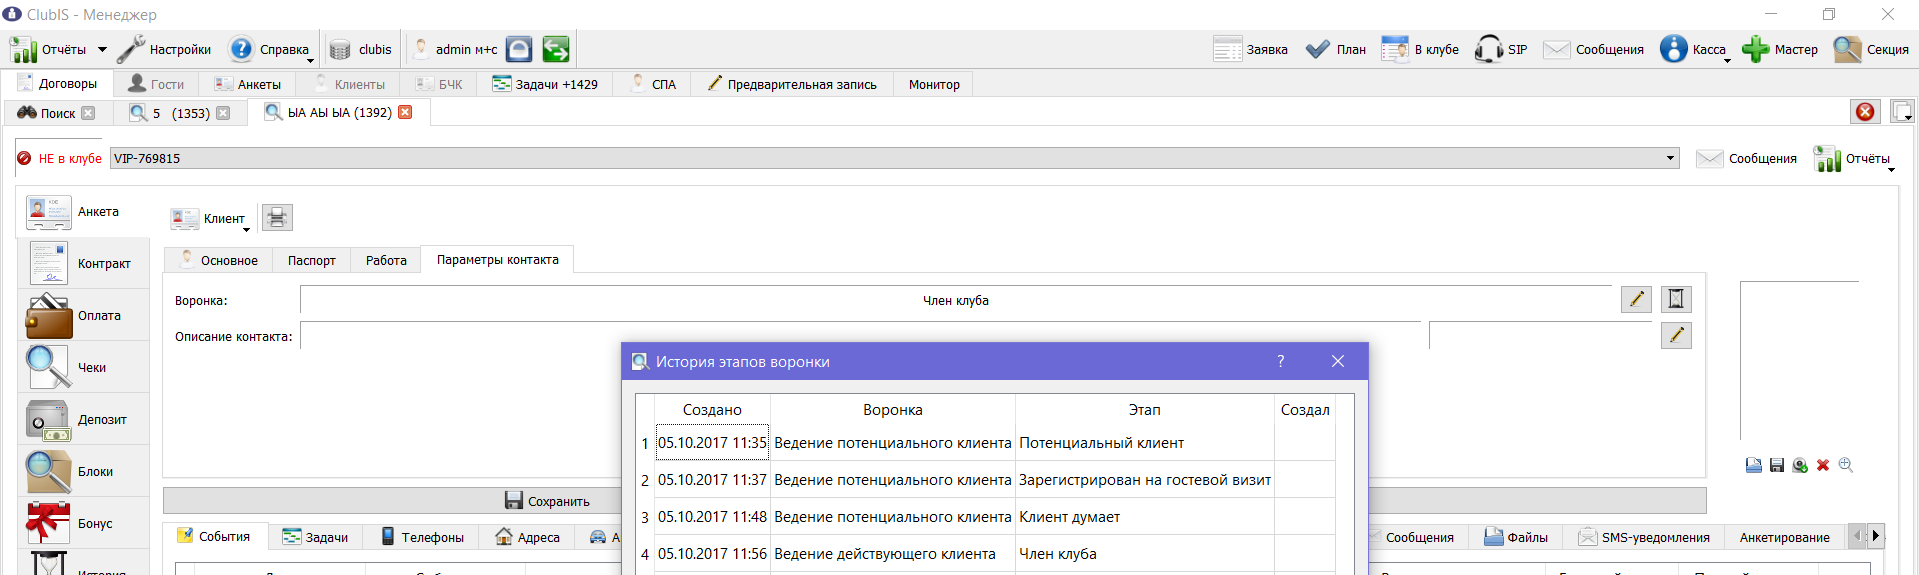This screenshot has width=1919, height=575.
Task: Open the Анкетирование bottom tab
Action: (1784, 537)
